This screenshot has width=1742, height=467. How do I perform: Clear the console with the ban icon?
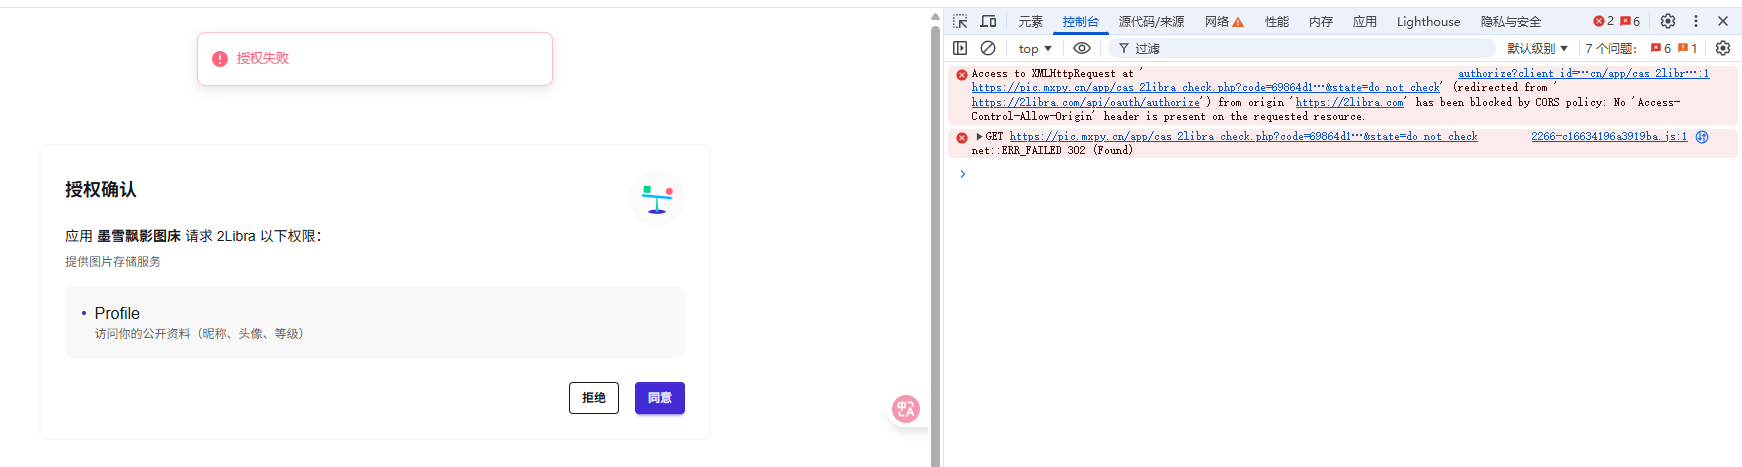tap(988, 48)
